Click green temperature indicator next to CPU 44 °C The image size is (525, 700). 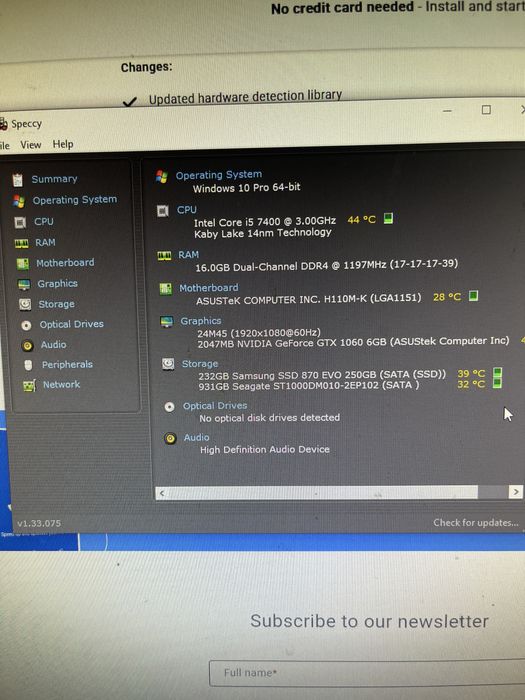point(388,218)
